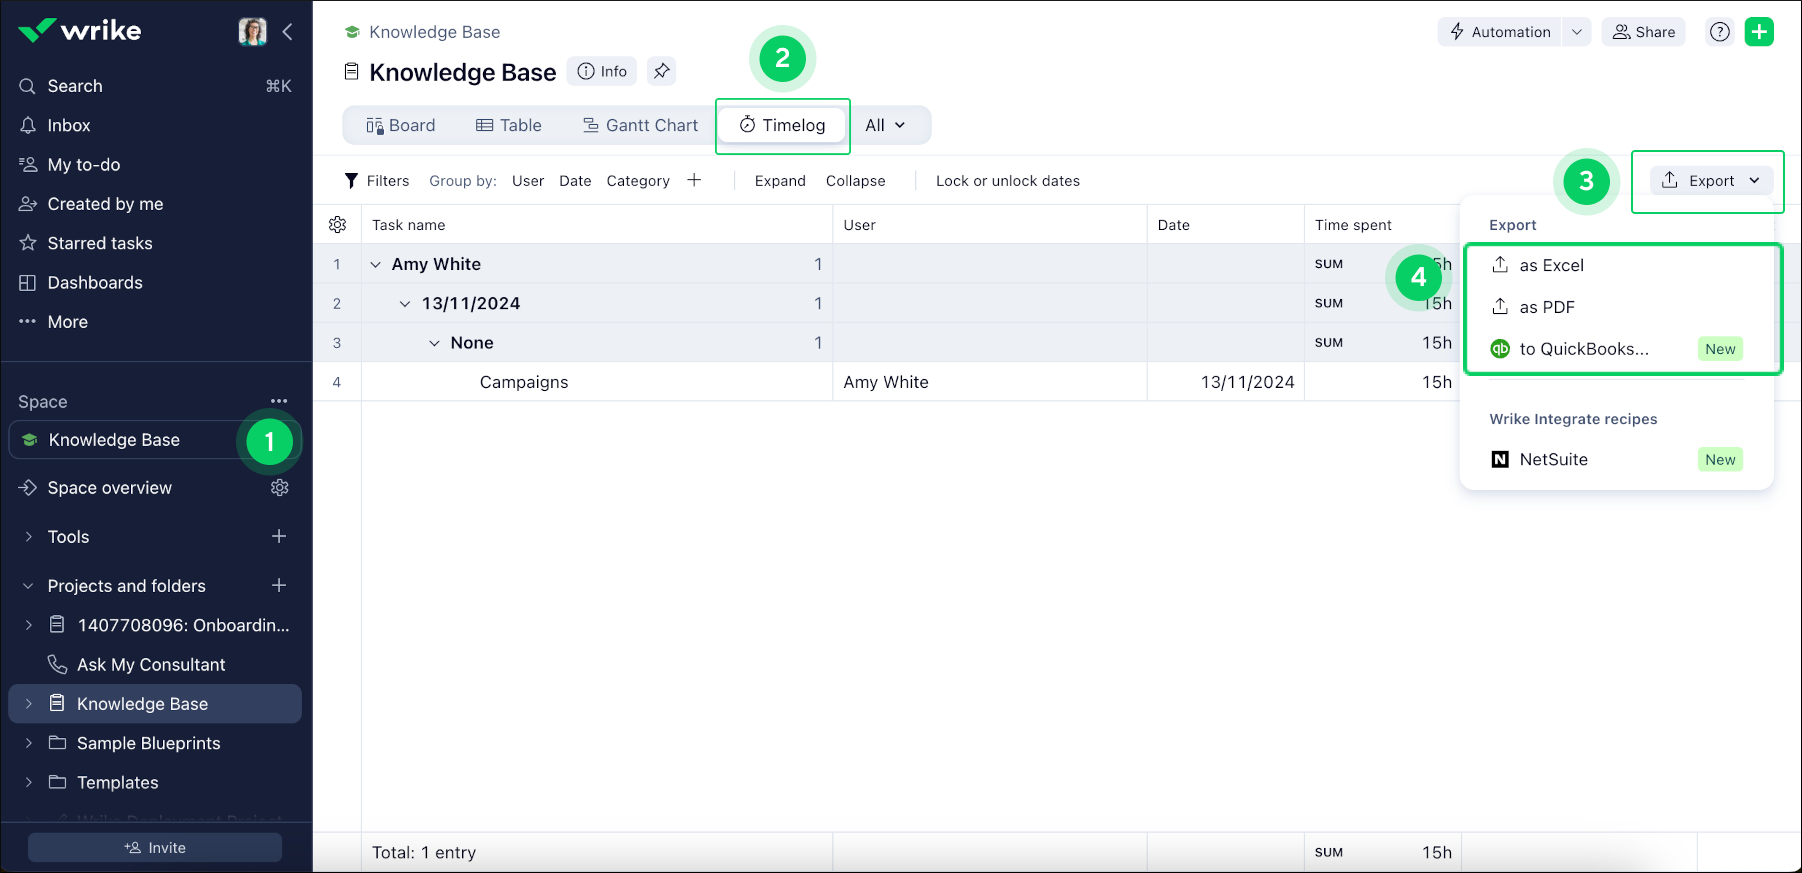Click the pin icon next to Info
Image resolution: width=1802 pixels, height=873 pixels.
[x=661, y=71]
